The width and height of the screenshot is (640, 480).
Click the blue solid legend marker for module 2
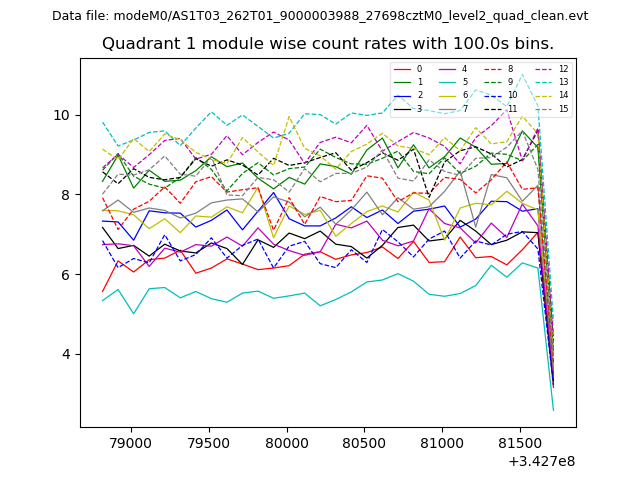(402, 95)
